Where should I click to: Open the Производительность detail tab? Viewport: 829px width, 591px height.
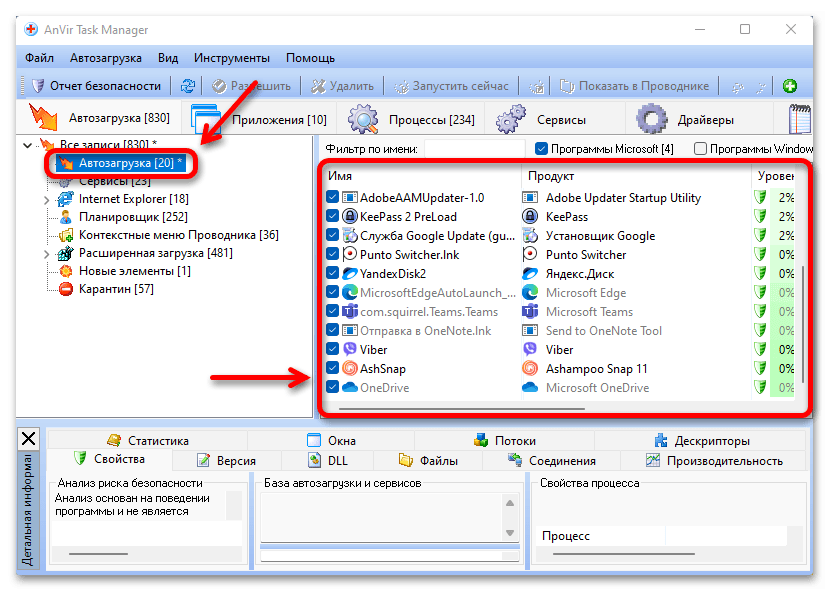714,460
